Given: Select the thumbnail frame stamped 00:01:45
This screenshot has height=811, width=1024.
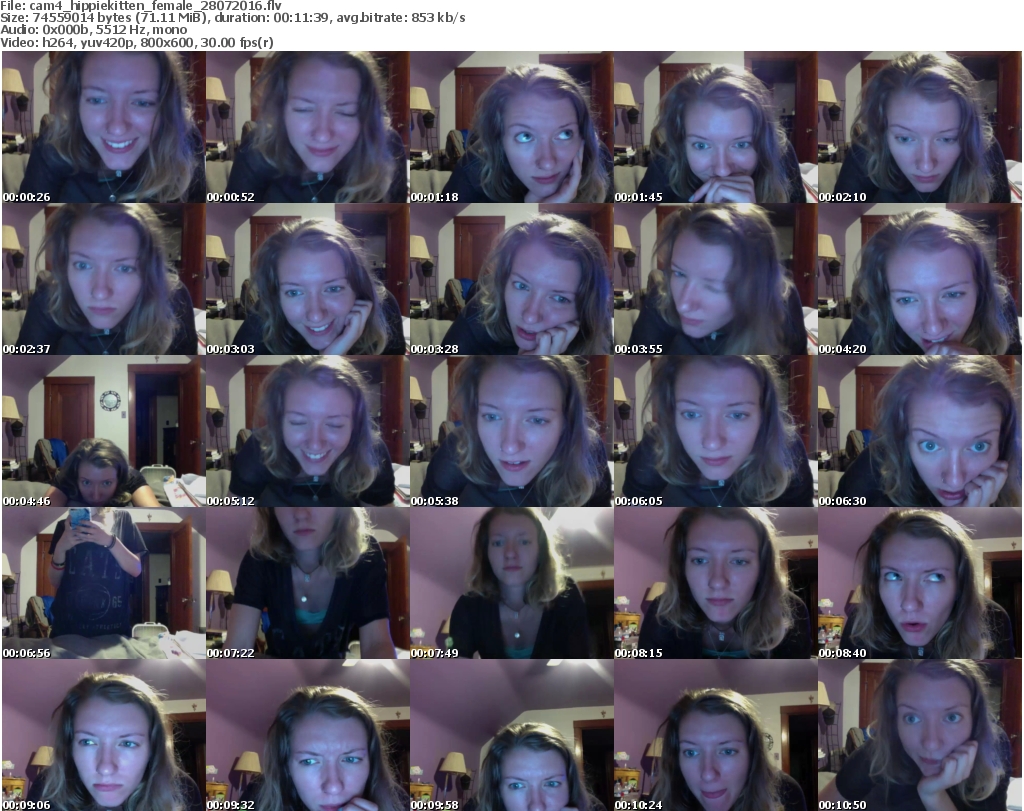Looking at the screenshot, I should click(x=716, y=127).
